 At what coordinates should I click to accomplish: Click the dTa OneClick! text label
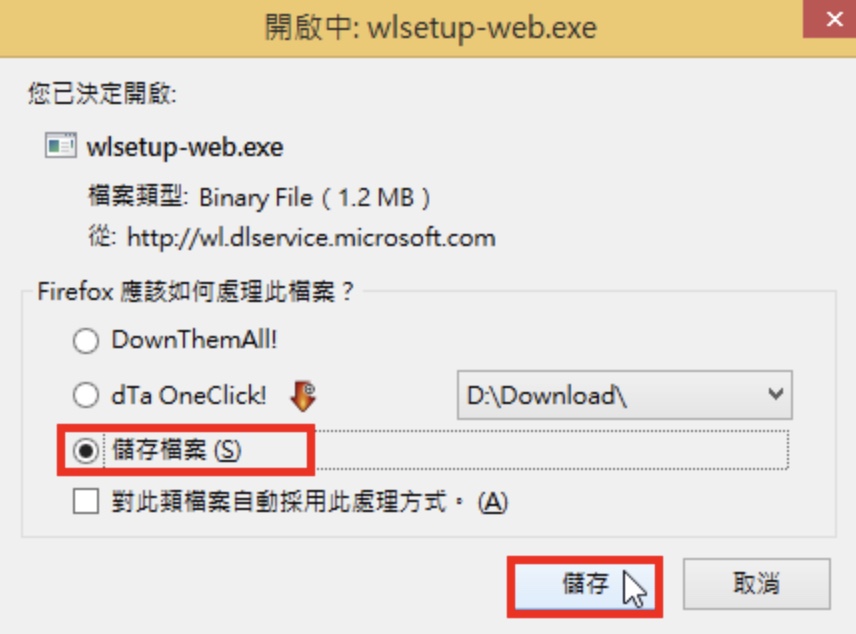[x=189, y=395]
